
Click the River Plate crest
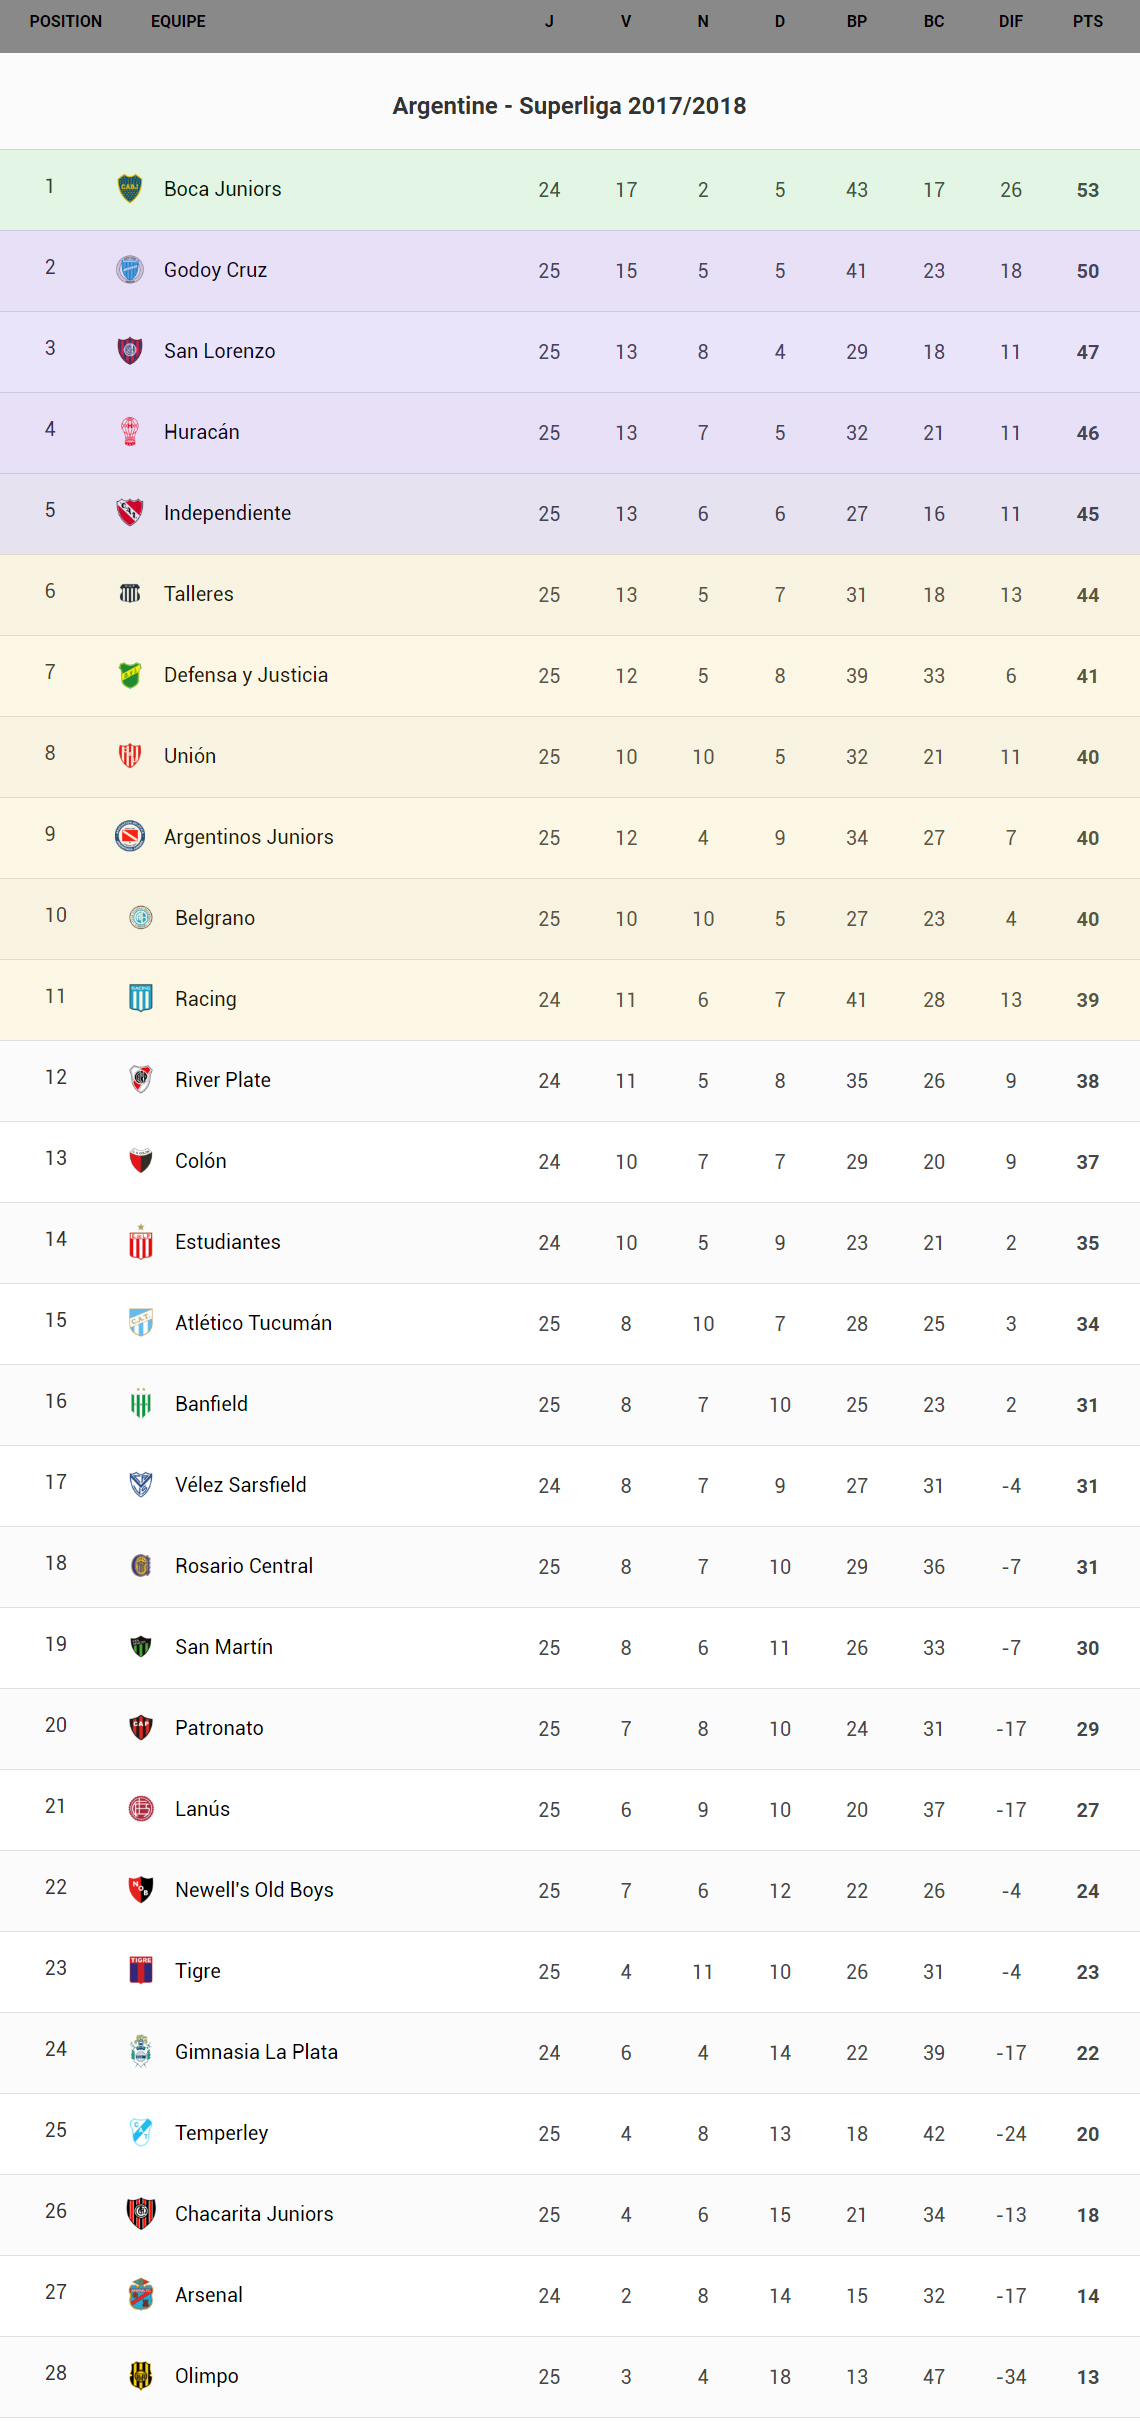click(141, 1080)
